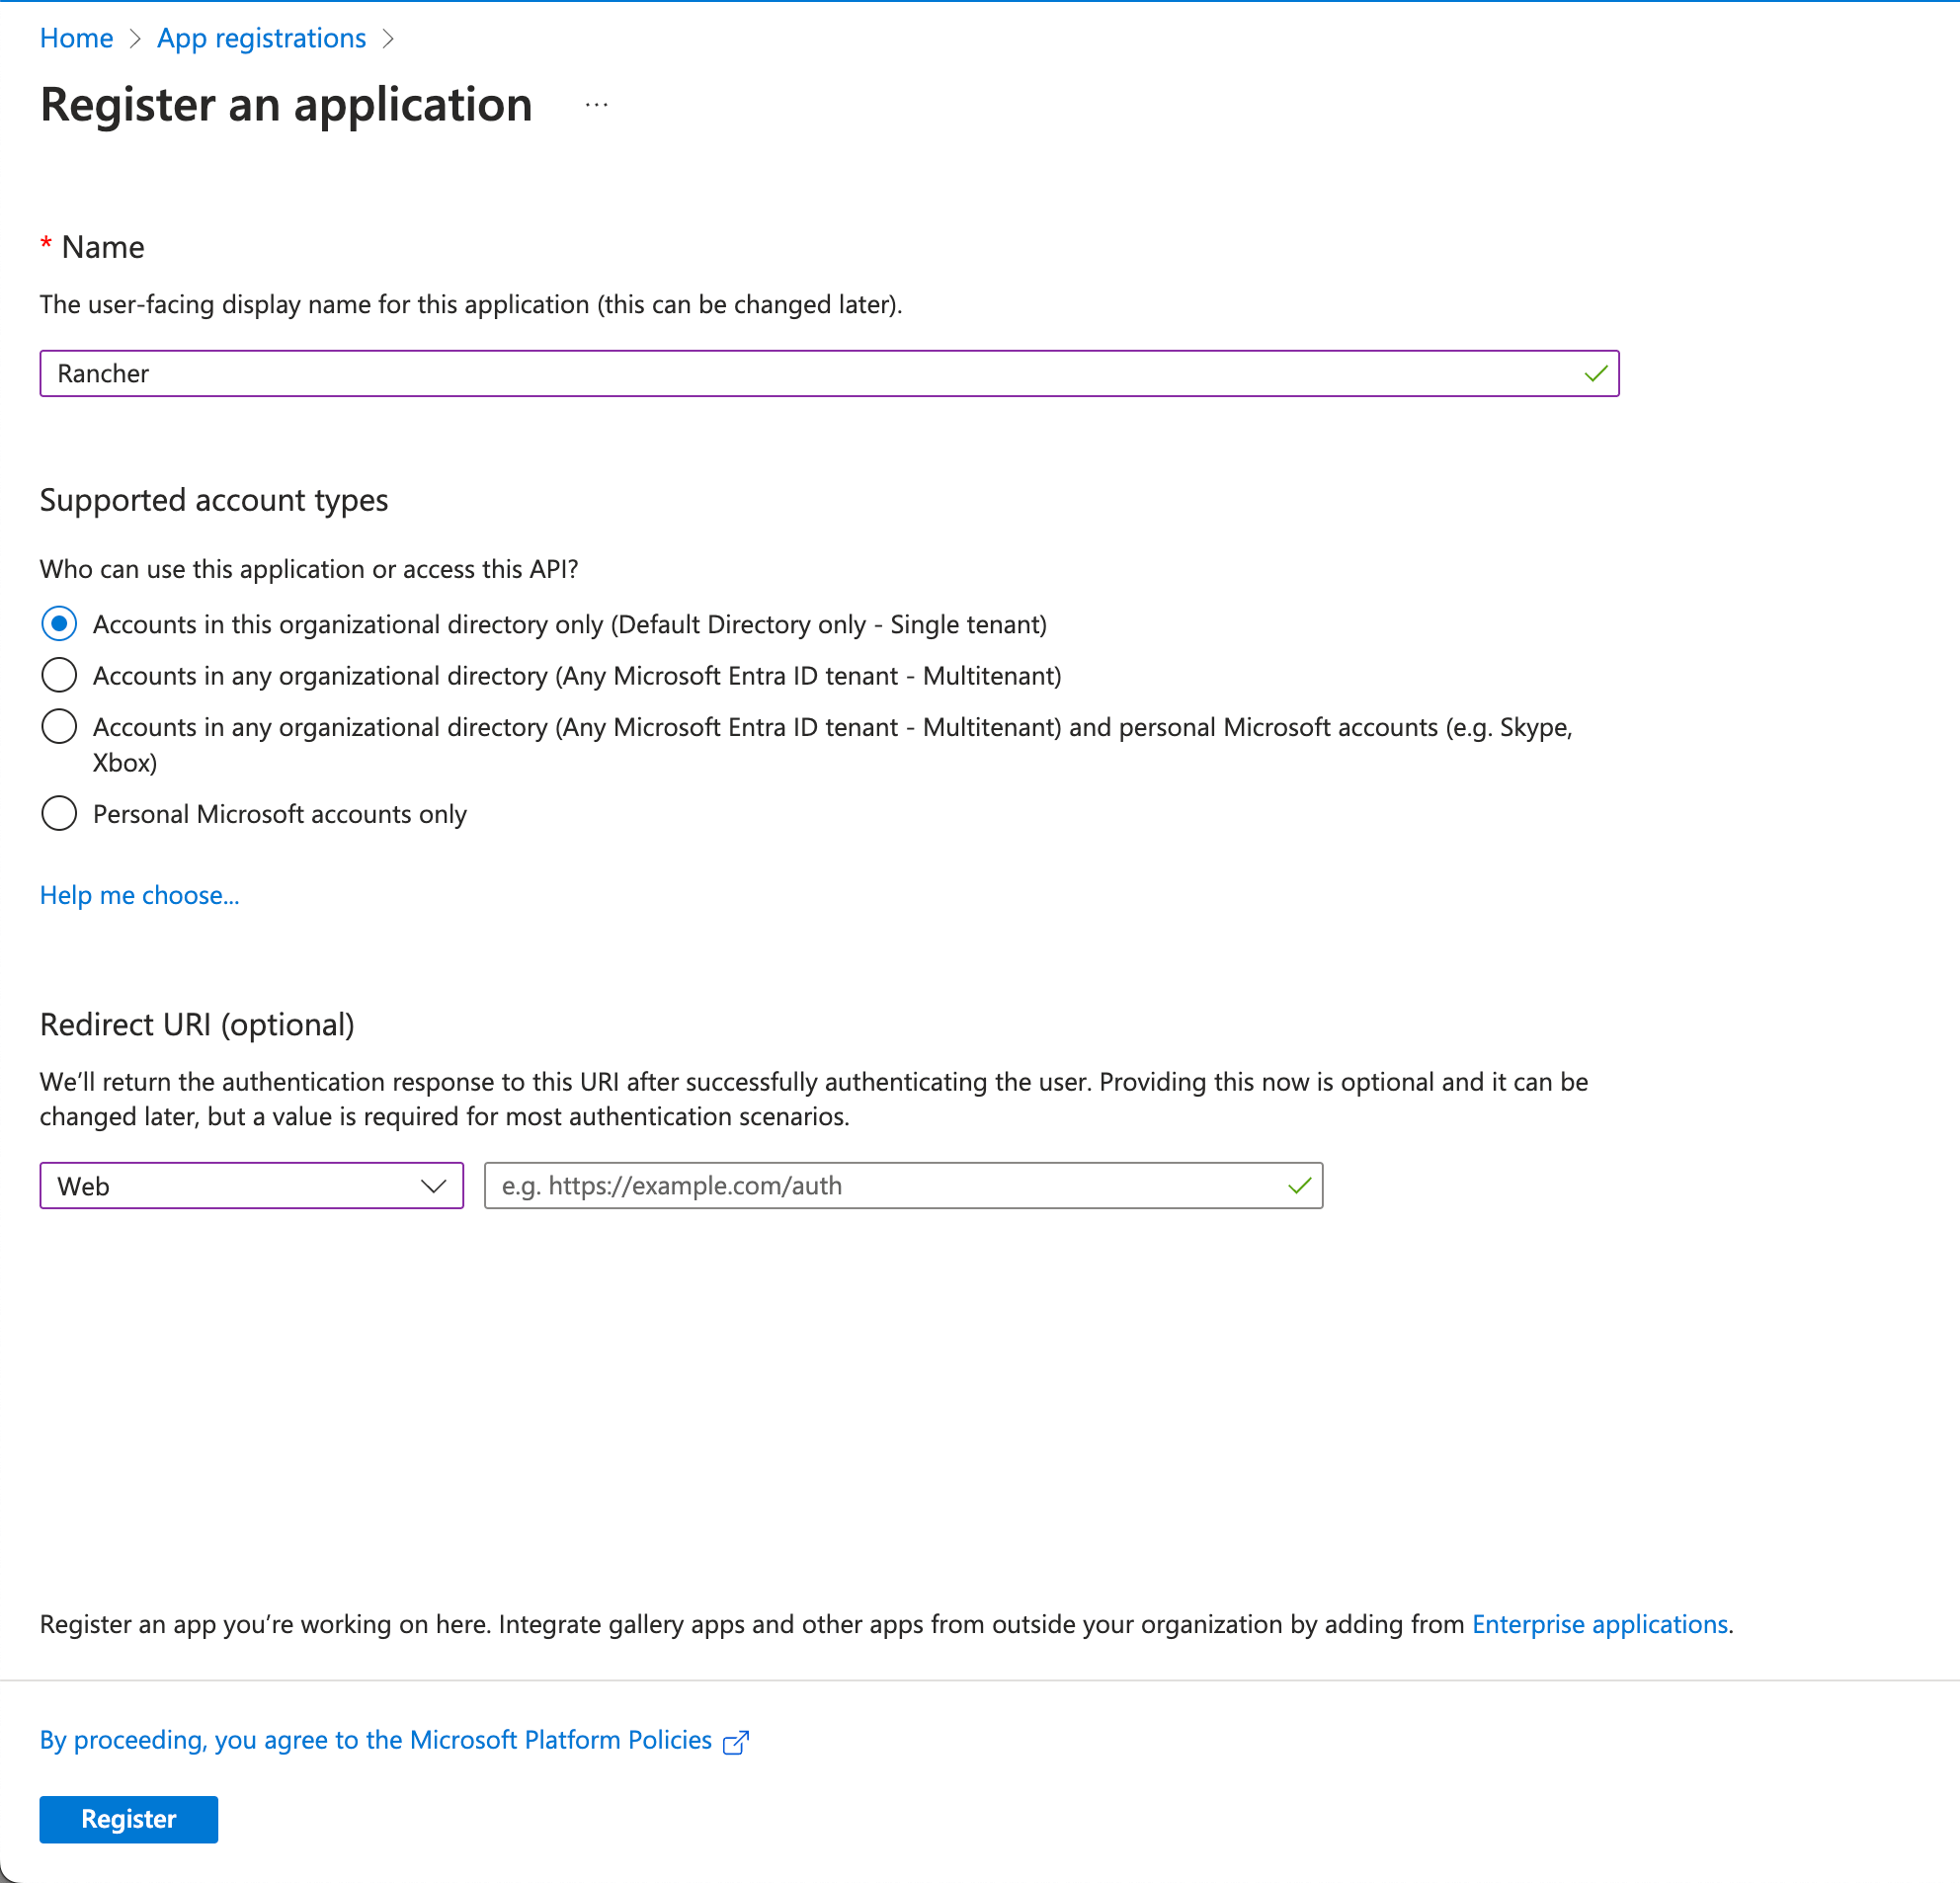The image size is (1960, 1883).
Task: Click the chevron on the Web platform dropdown
Action: click(x=433, y=1186)
